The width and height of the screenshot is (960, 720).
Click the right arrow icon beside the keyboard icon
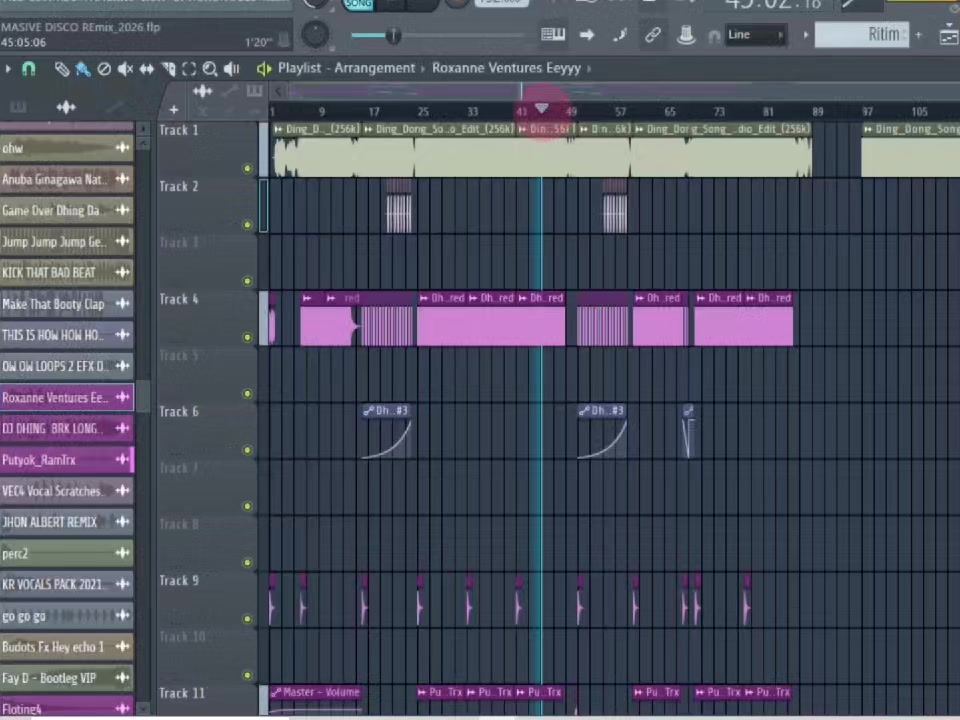(587, 35)
